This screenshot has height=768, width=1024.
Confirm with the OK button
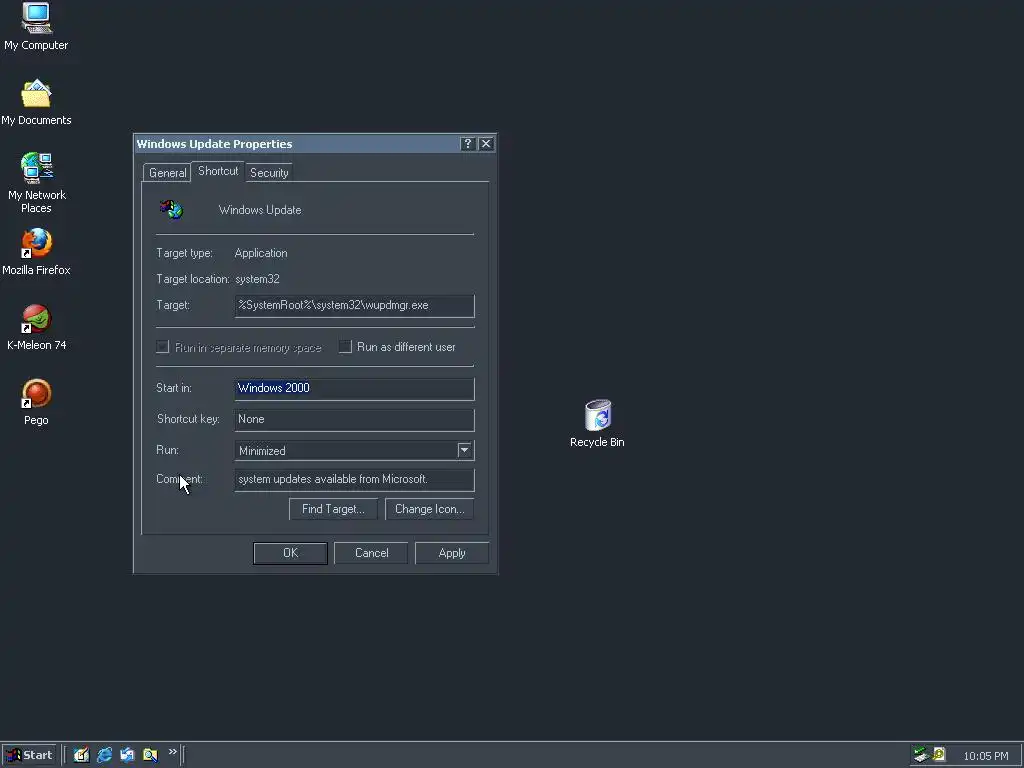point(291,553)
